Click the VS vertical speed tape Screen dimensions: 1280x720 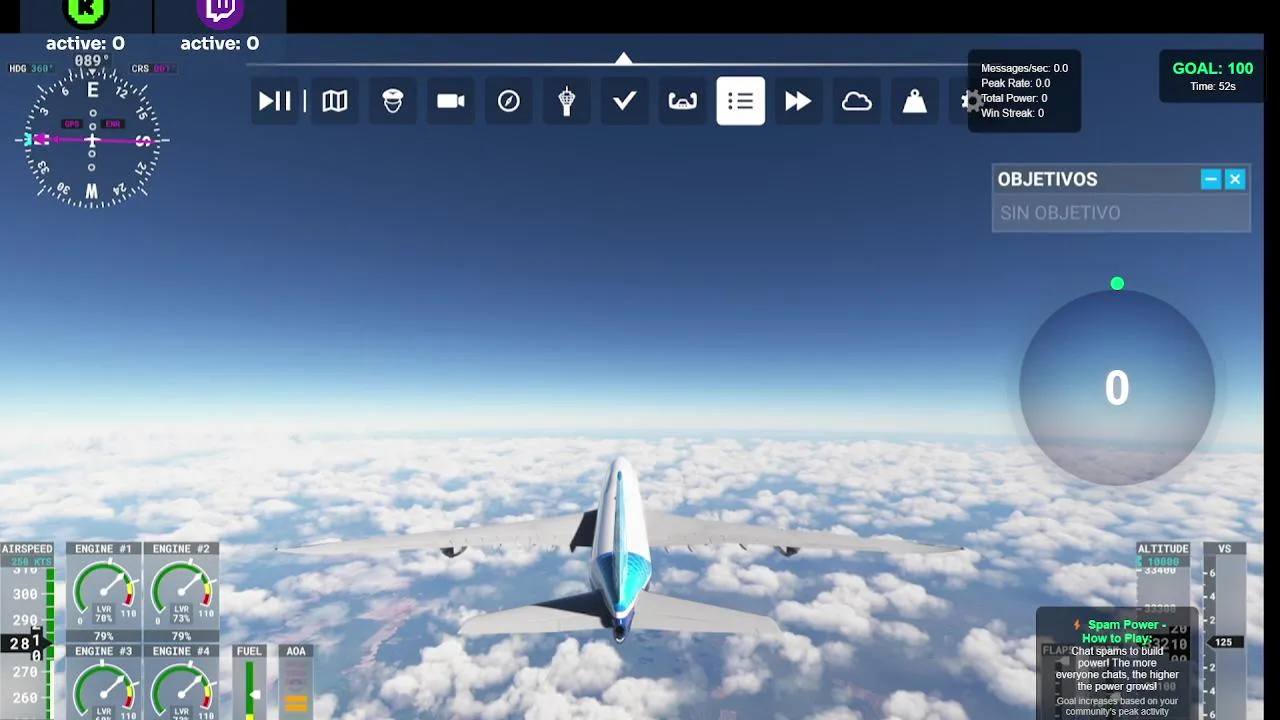pos(1224,630)
